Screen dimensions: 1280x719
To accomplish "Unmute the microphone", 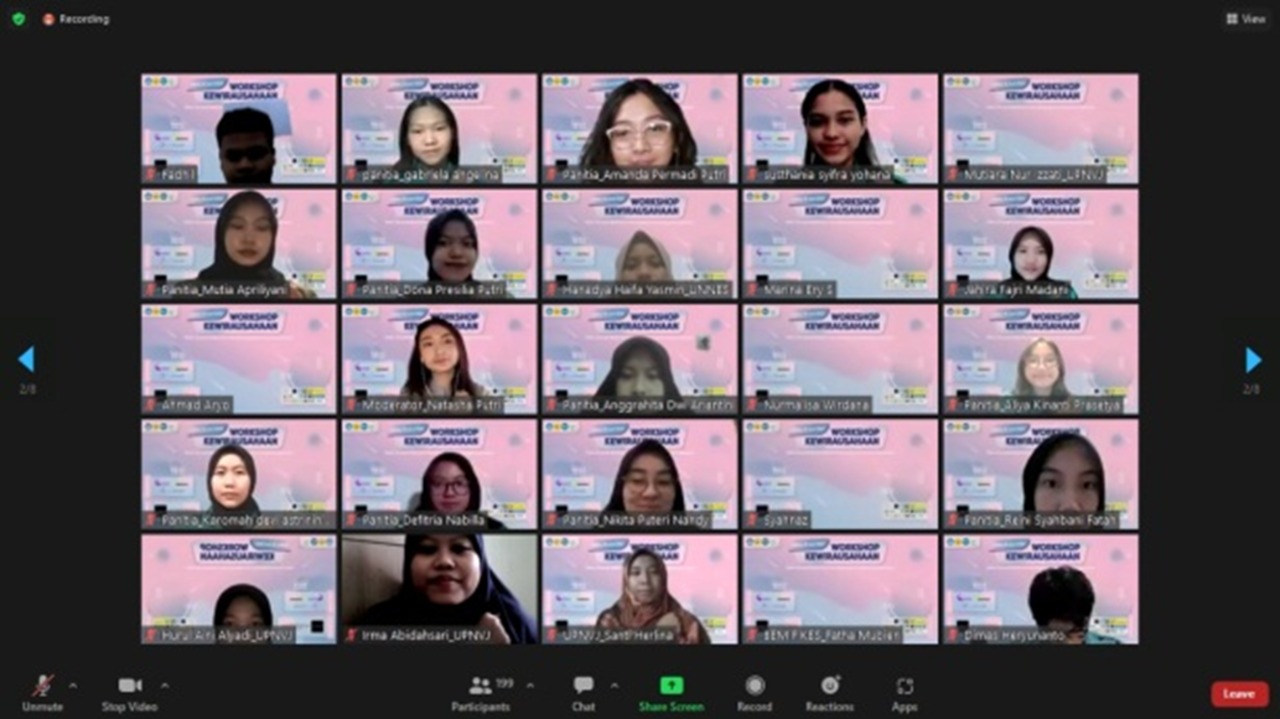I will [x=42, y=691].
